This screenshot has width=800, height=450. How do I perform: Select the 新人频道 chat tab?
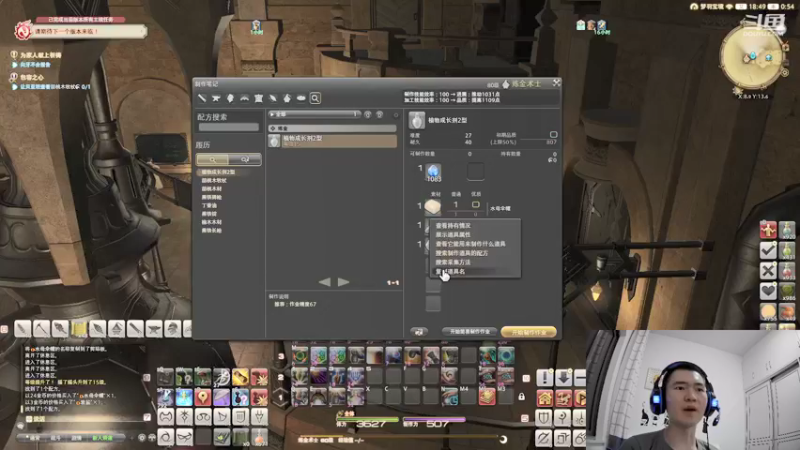103,438
